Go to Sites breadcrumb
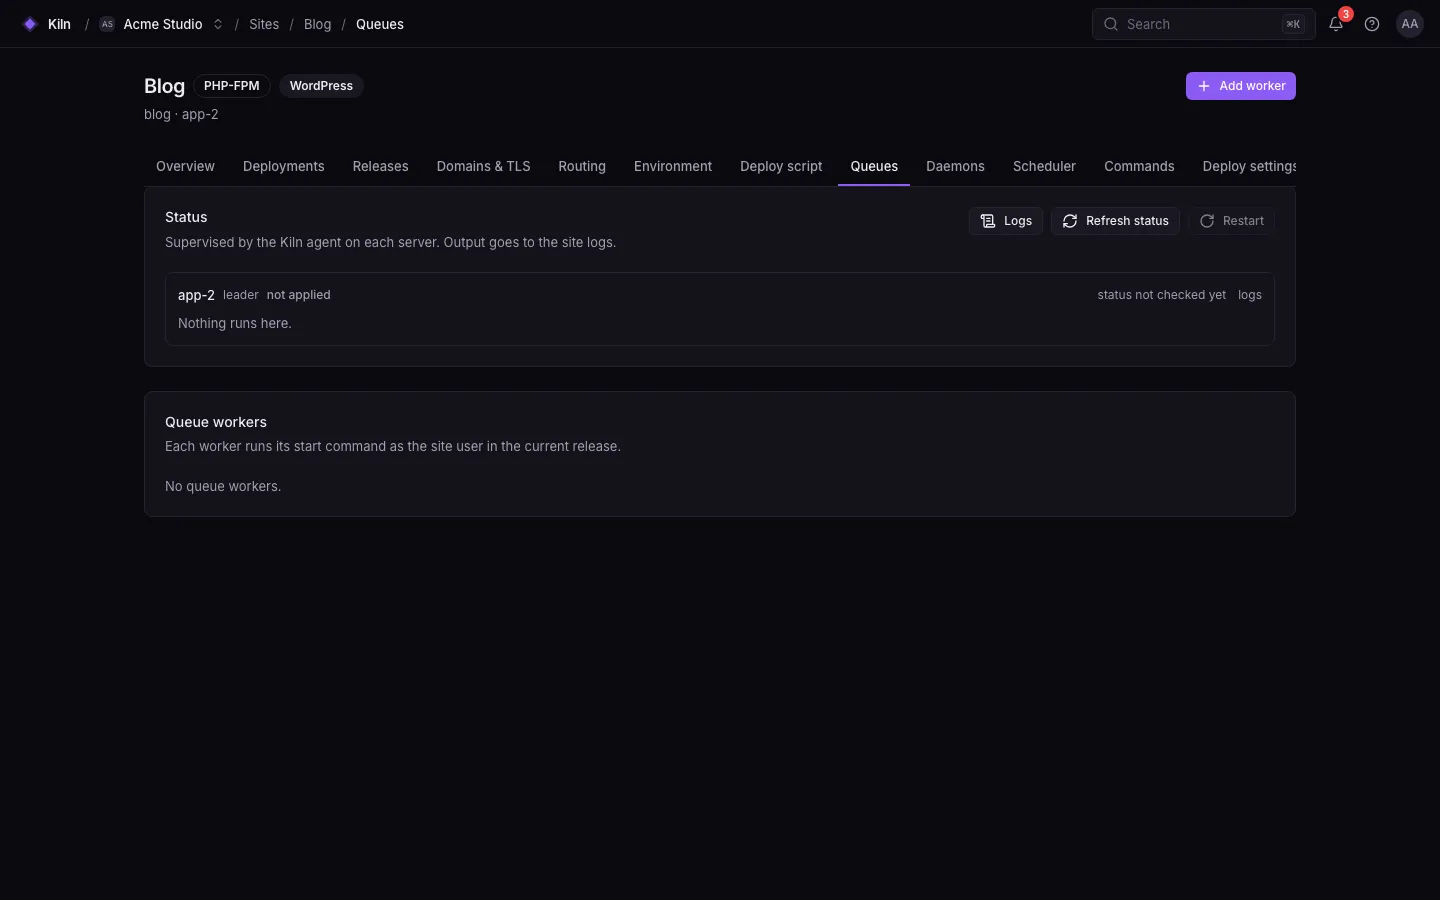The image size is (1440, 900). point(264,24)
